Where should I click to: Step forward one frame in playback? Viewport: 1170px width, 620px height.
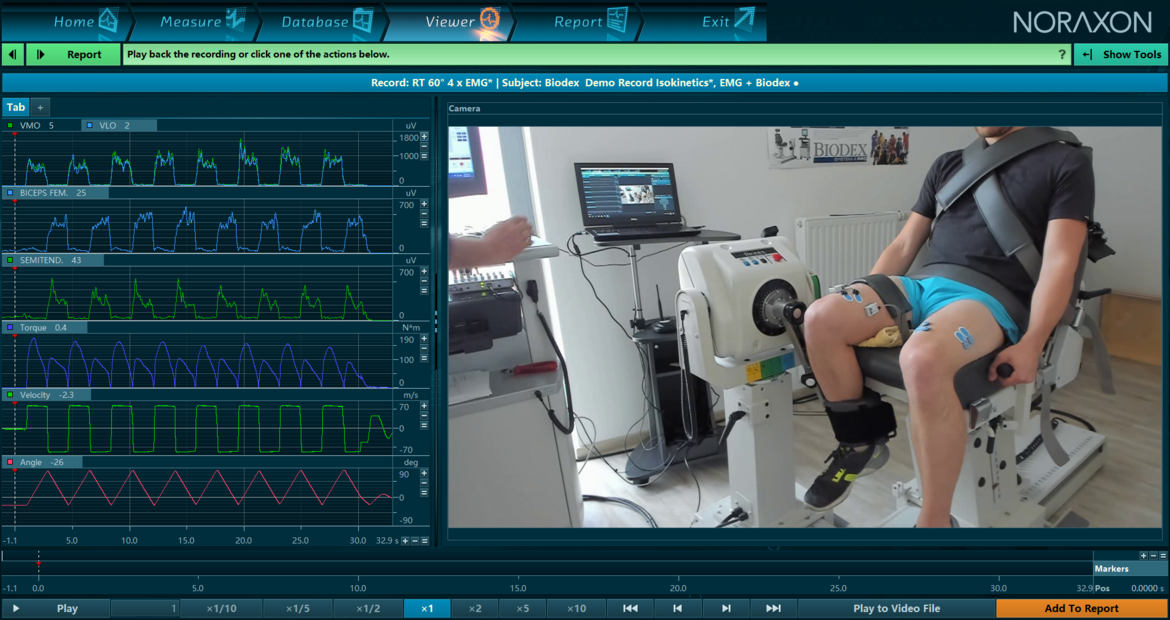click(726, 607)
